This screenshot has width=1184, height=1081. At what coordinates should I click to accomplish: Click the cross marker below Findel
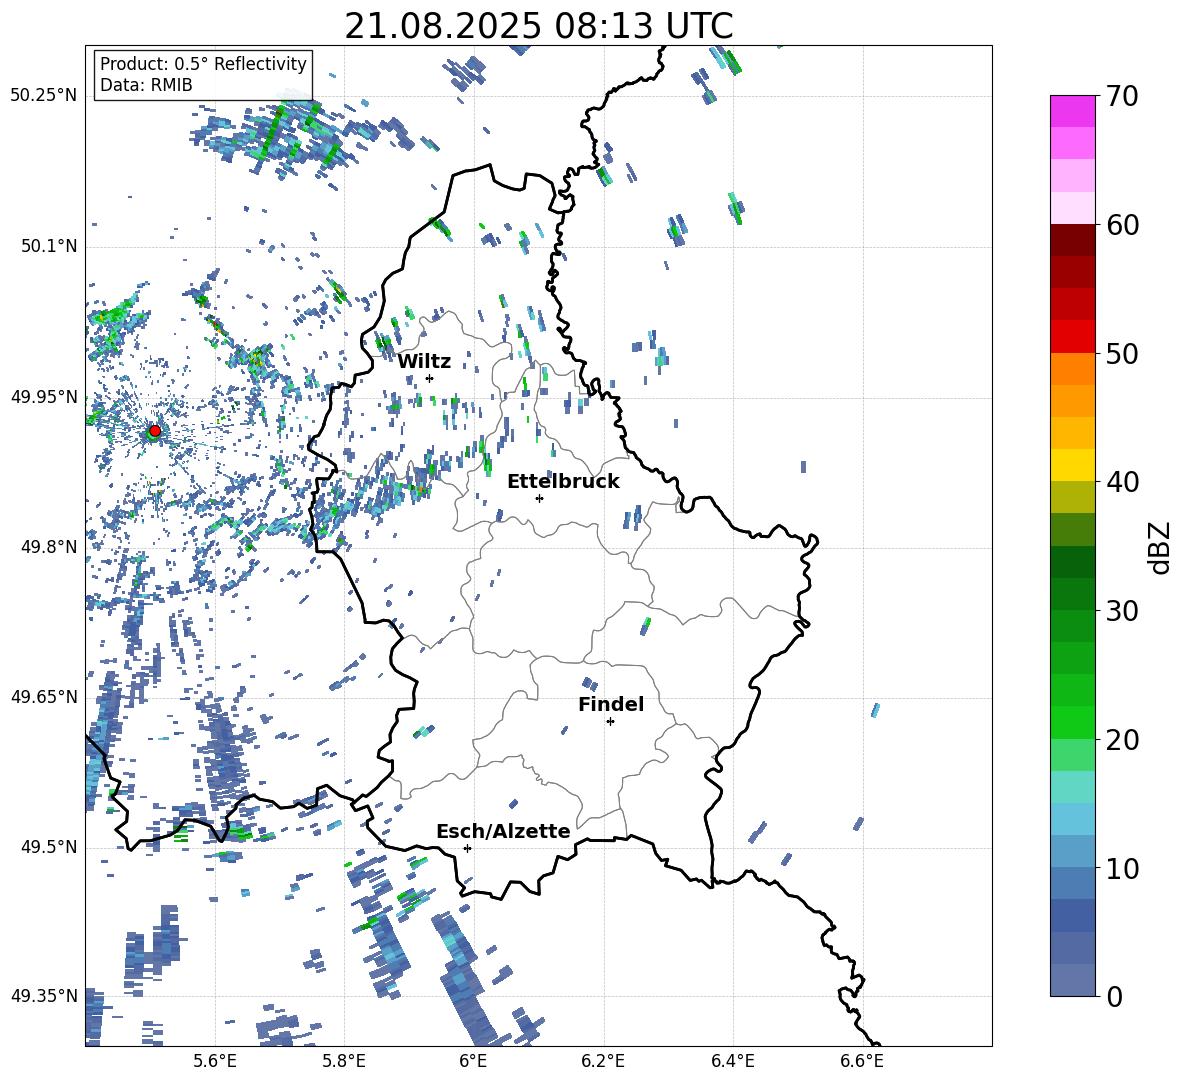pyautogui.click(x=610, y=722)
